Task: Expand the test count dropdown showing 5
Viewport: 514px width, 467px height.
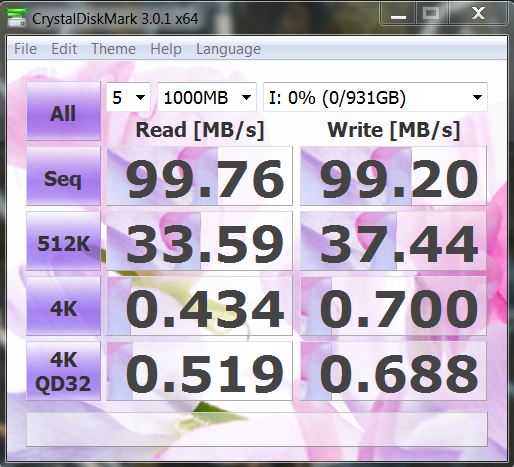Action: (128, 97)
